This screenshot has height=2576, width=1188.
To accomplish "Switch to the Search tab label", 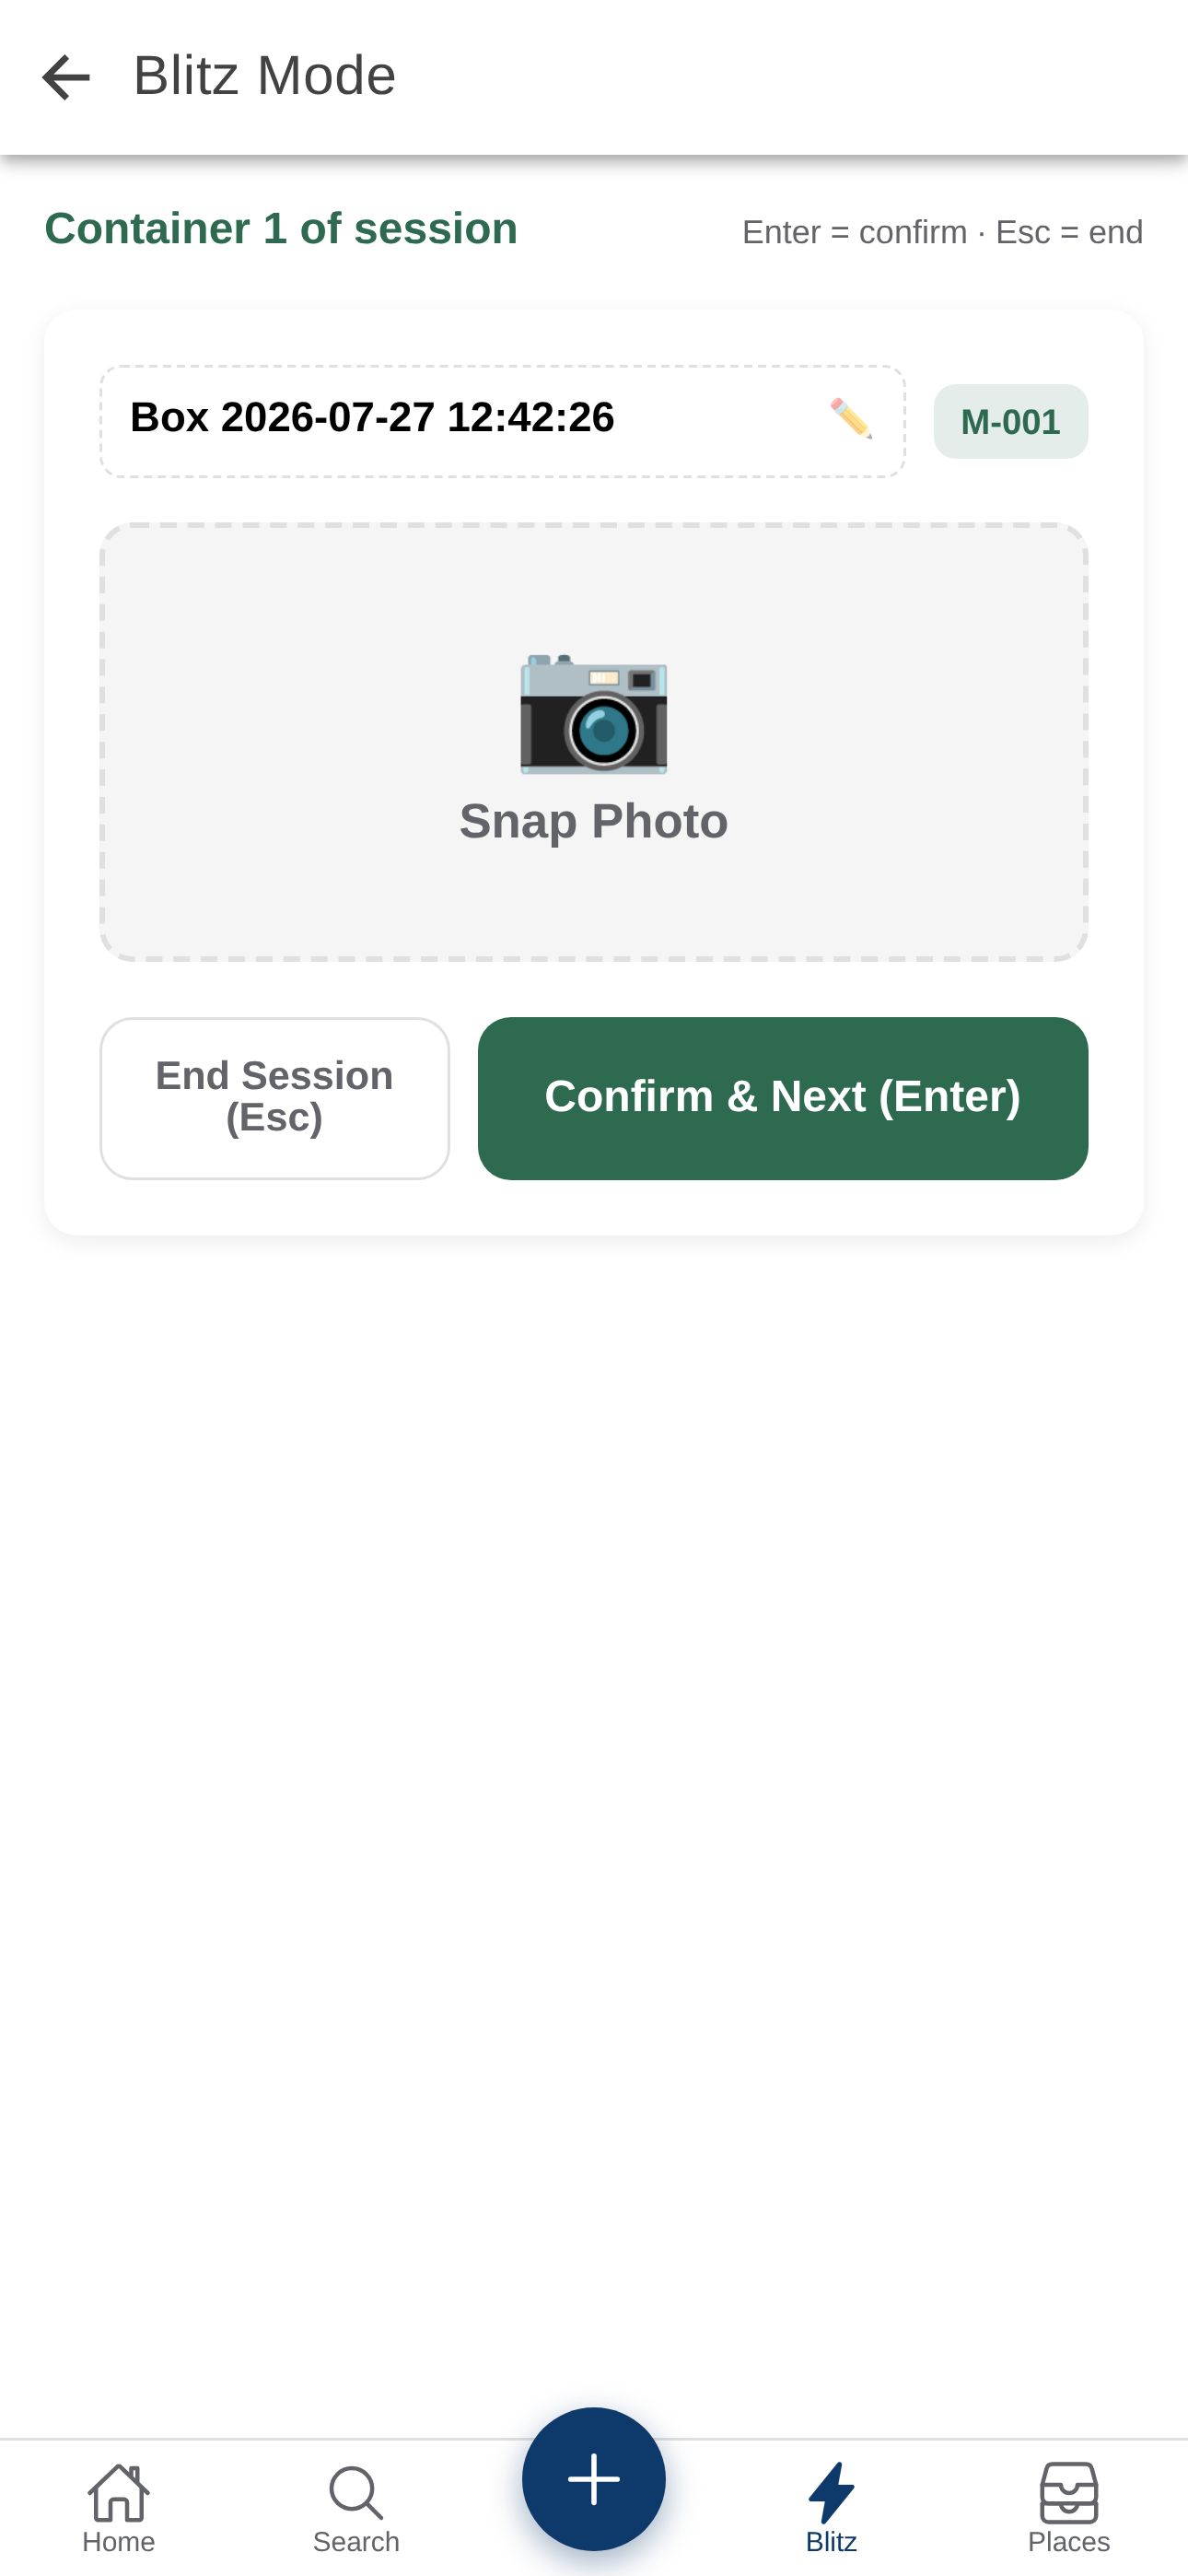I will [x=356, y=2542].
